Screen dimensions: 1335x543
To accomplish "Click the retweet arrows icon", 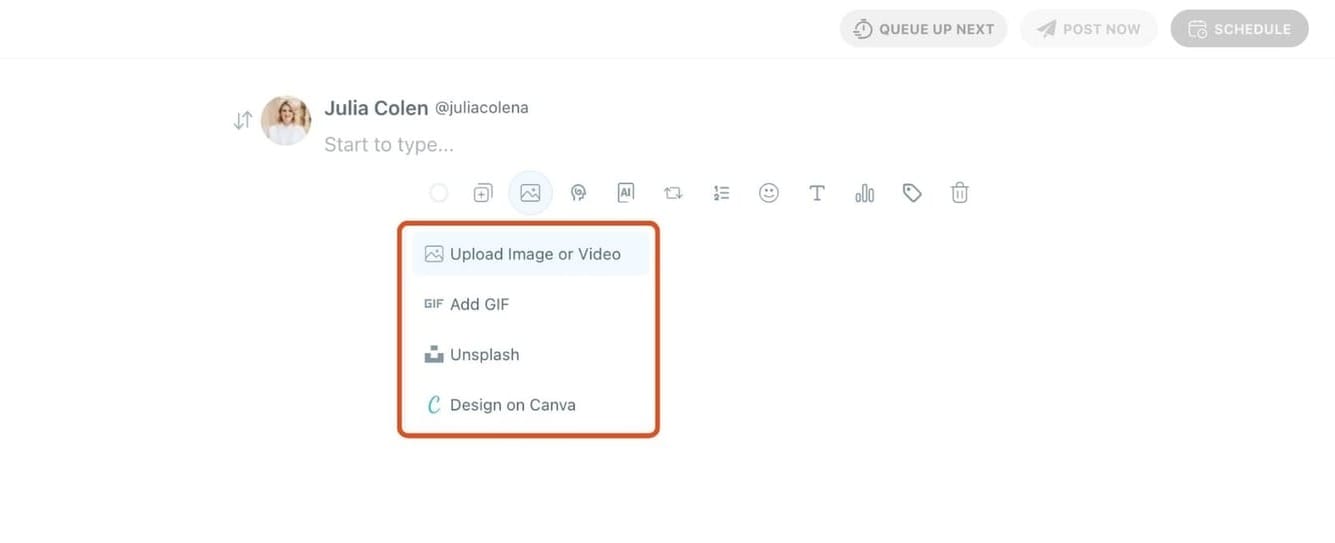I will point(673,193).
